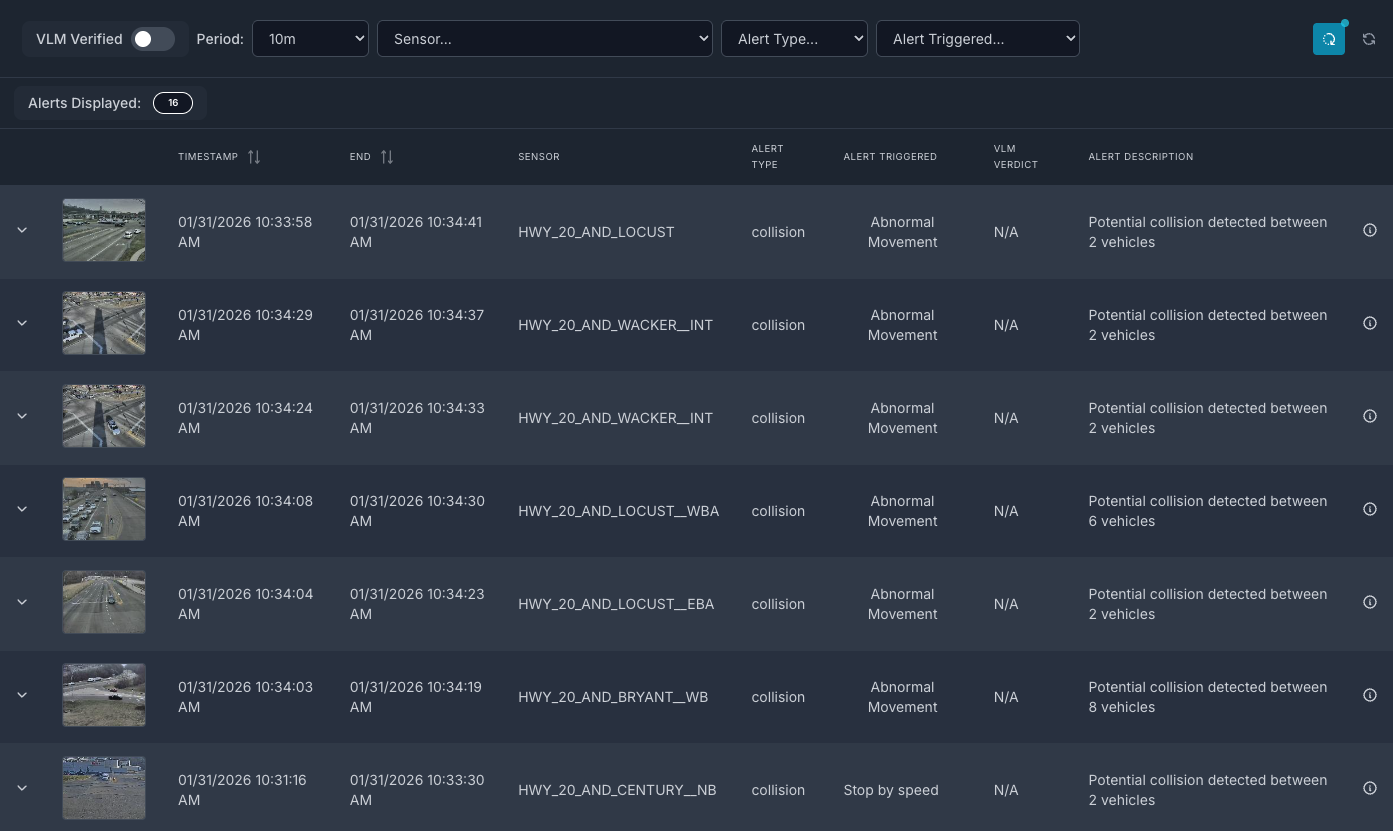Open info icon for HWY_20_AND_LOCUST__WBA alert

[x=1370, y=509]
